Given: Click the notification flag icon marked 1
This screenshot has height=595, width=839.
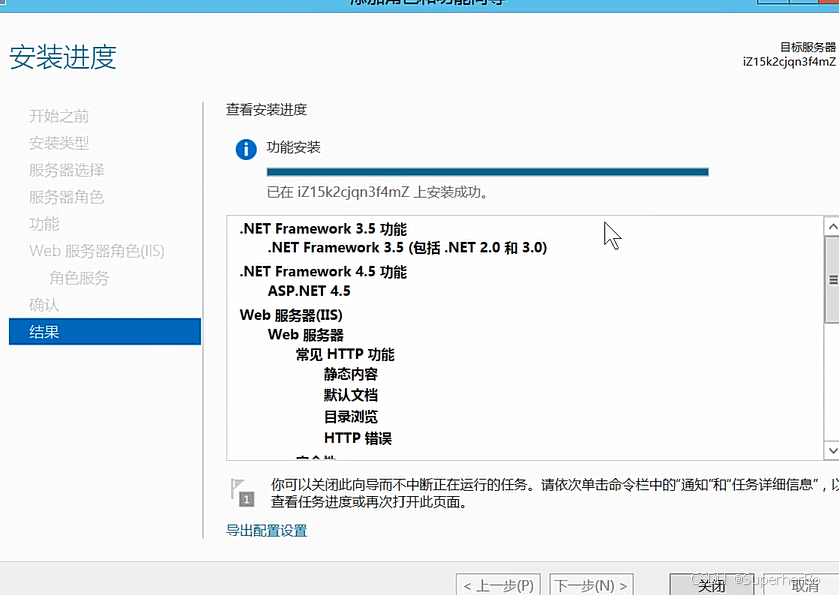Looking at the screenshot, I should [242, 493].
